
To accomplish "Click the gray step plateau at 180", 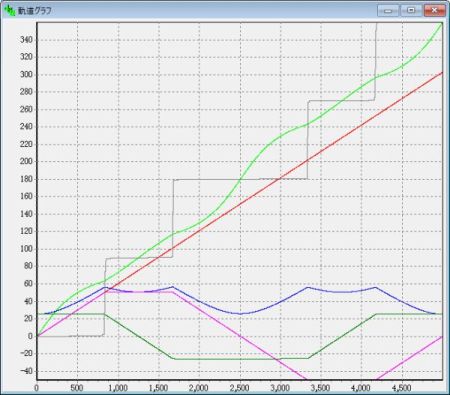I will point(240,179).
